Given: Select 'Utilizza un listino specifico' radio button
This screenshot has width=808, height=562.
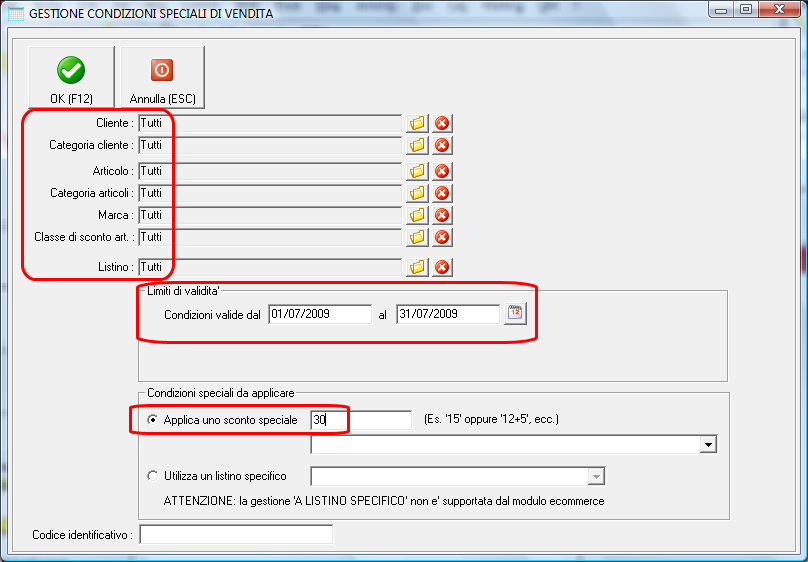Looking at the screenshot, I should pyautogui.click(x=153, y=476).
